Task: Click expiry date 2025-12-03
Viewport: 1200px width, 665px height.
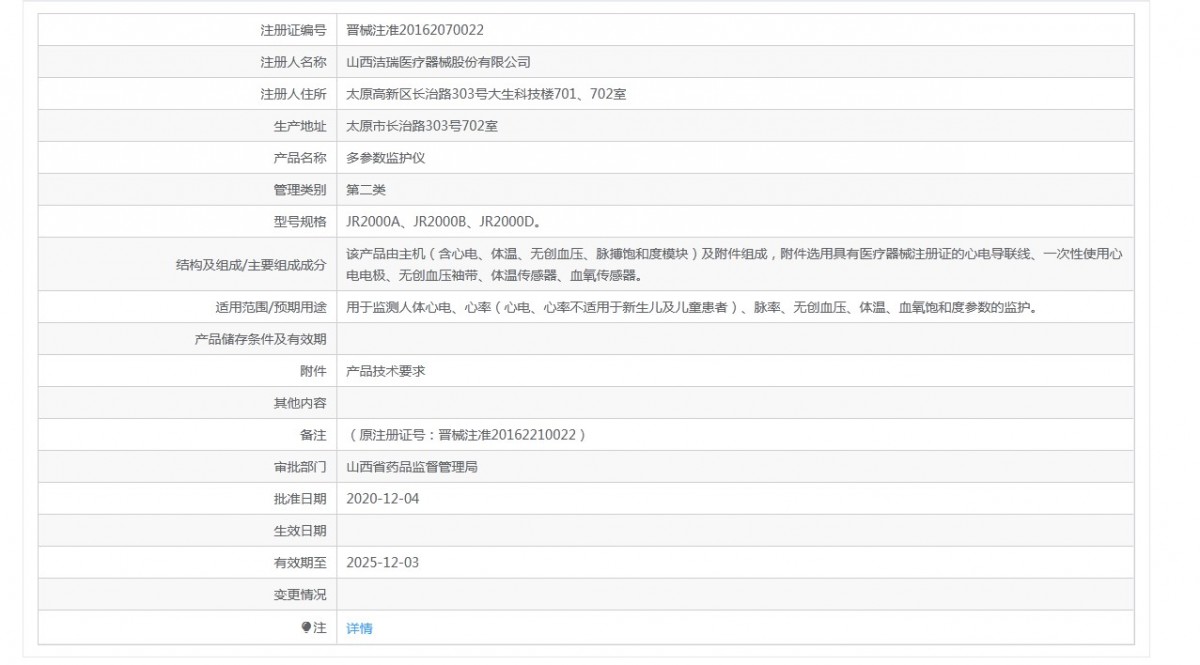Action: click(x=382, y=562)
